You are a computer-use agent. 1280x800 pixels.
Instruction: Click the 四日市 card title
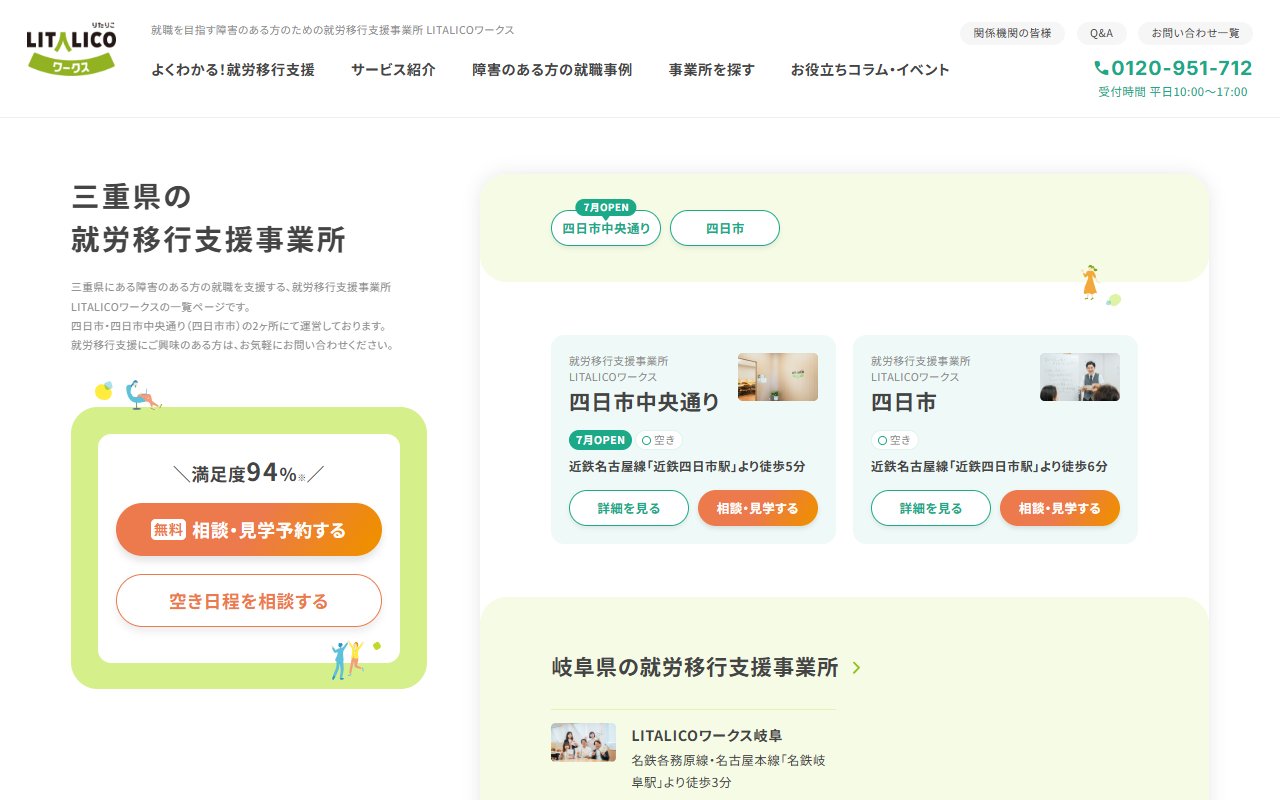(904, 402)
